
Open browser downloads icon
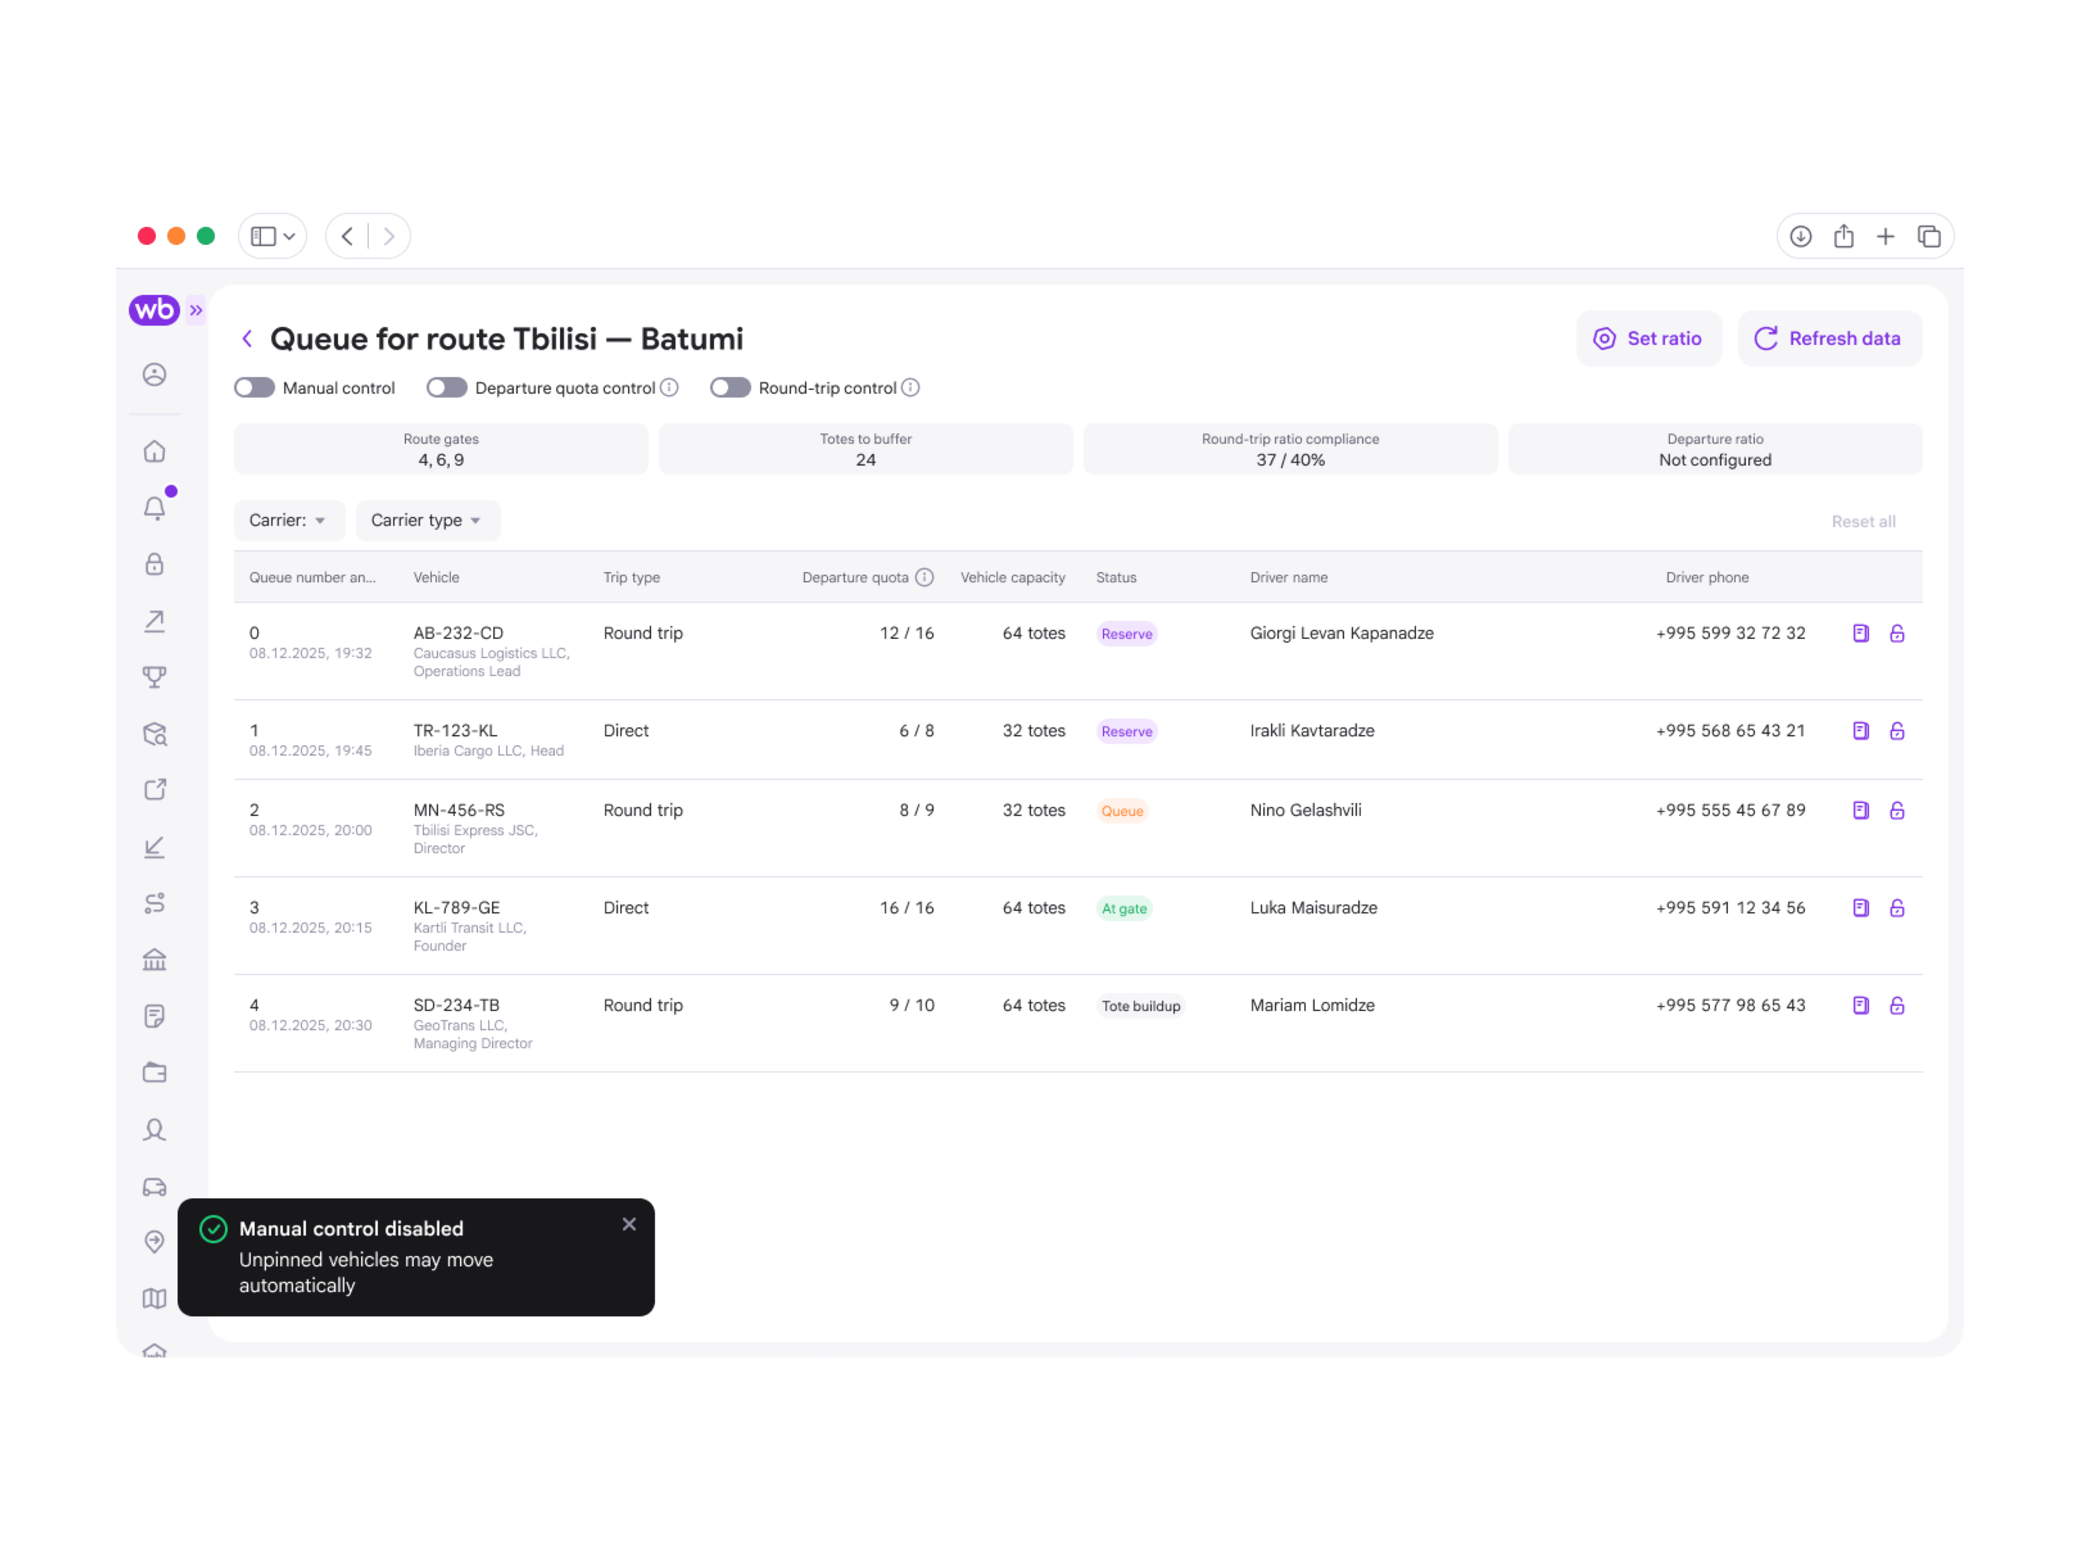tap(1800, 236)
